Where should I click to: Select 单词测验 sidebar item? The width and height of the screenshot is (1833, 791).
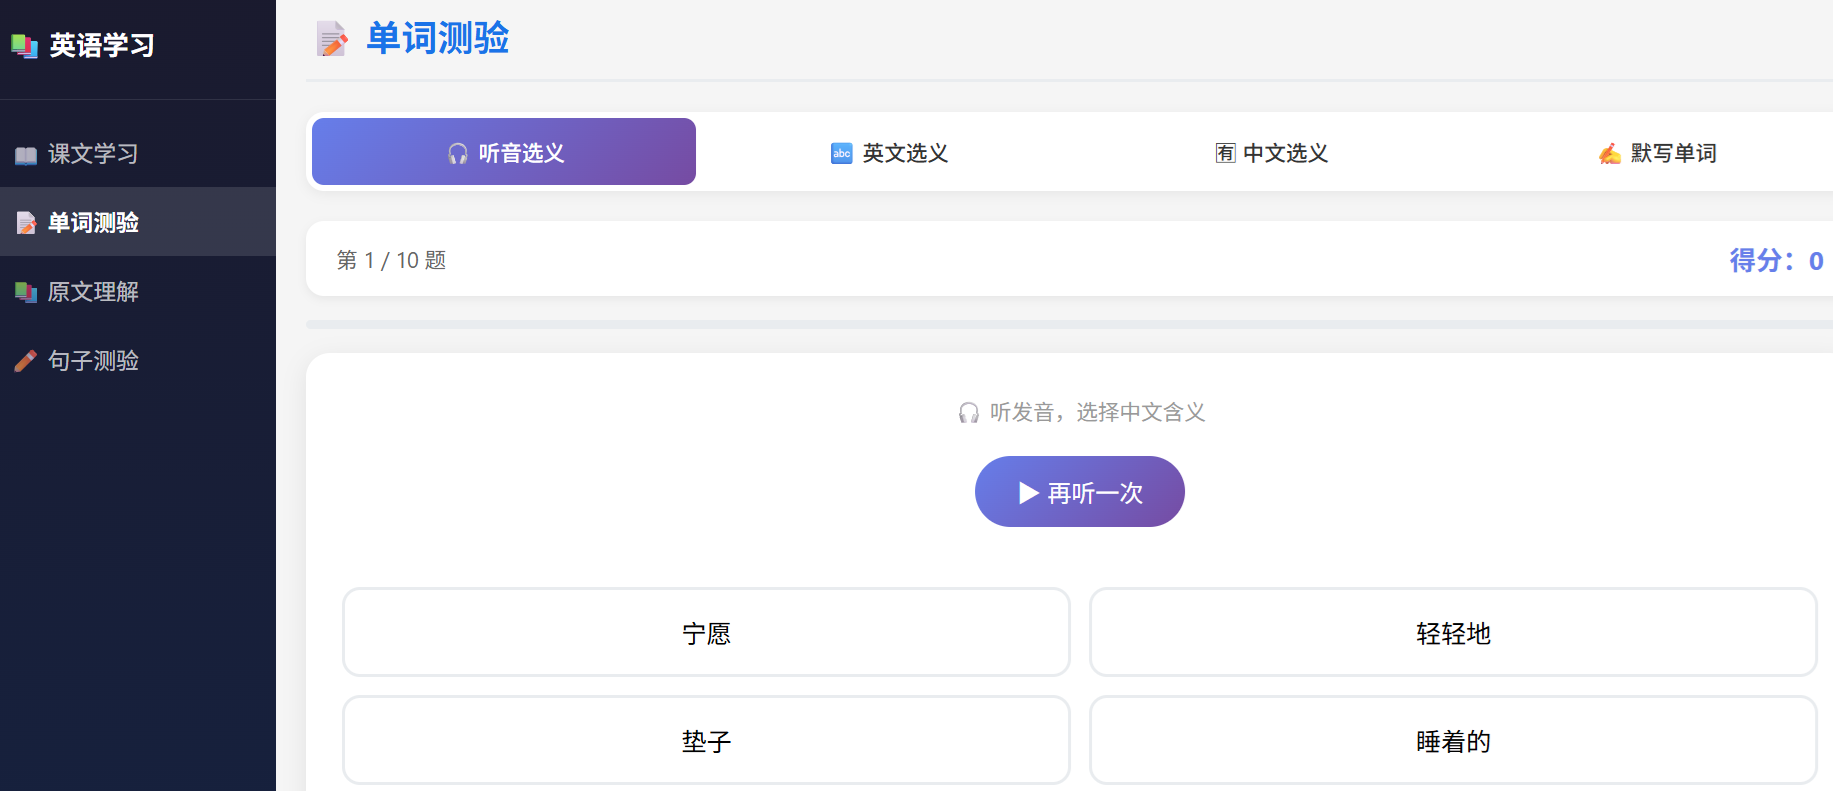(x=138, y=222)
